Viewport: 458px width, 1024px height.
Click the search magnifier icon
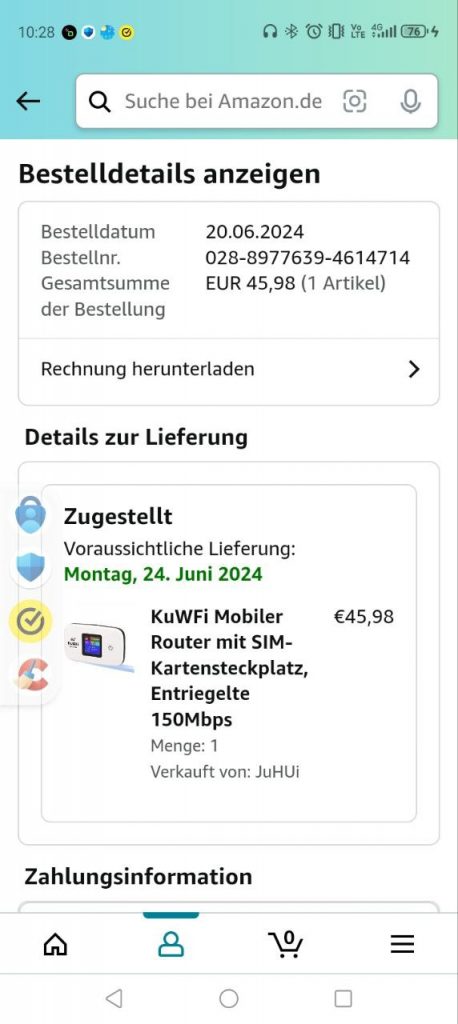(x=99, y=101)
